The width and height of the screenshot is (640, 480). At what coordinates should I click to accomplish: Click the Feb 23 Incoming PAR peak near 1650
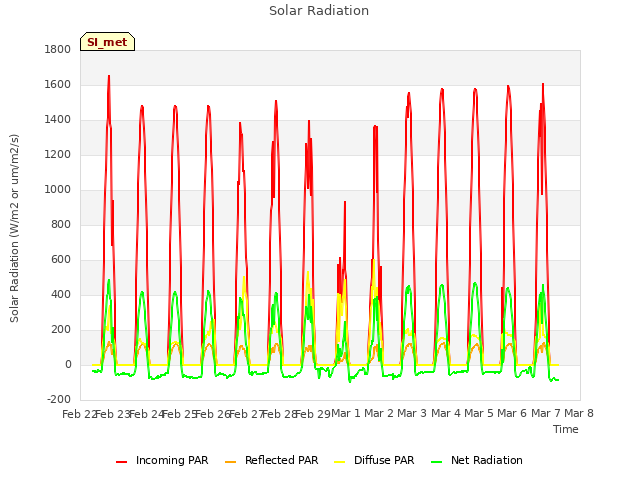pyautogui.click(x=109, y=76)
